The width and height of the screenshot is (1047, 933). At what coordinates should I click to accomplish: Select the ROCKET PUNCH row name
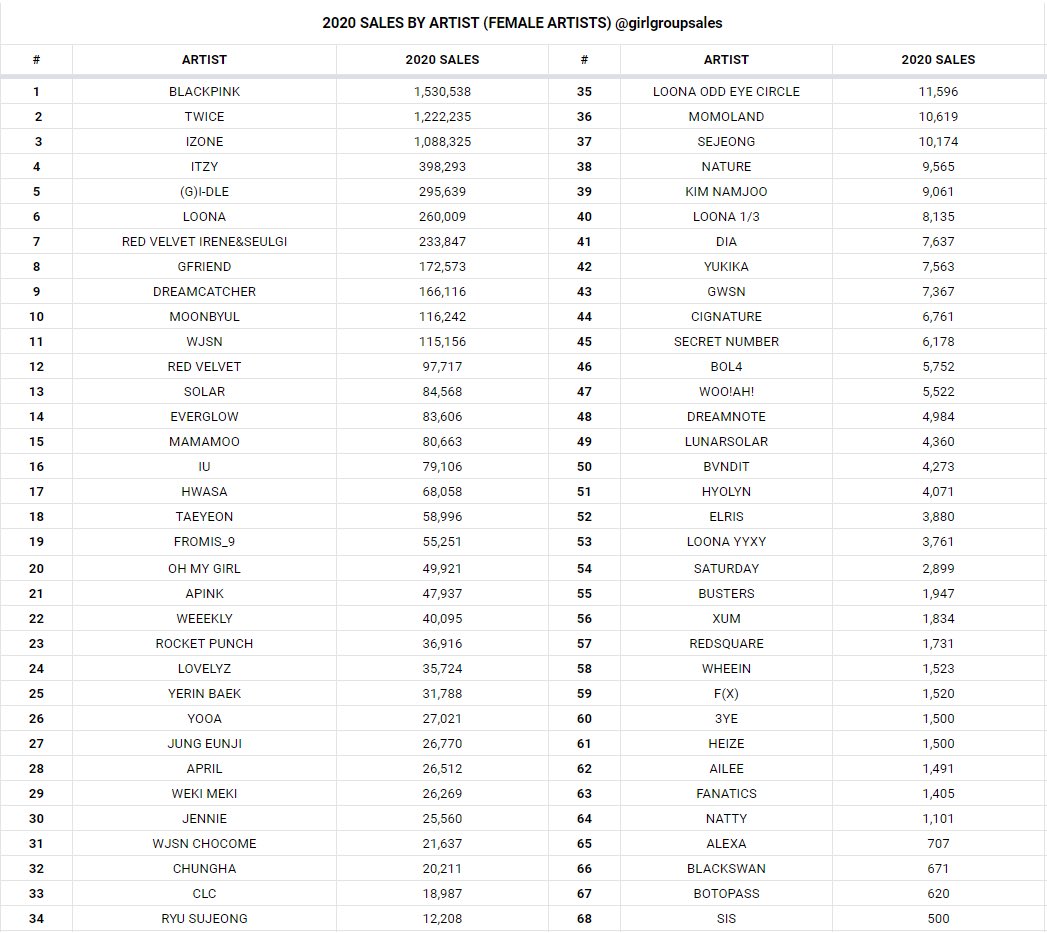[204, 644]
